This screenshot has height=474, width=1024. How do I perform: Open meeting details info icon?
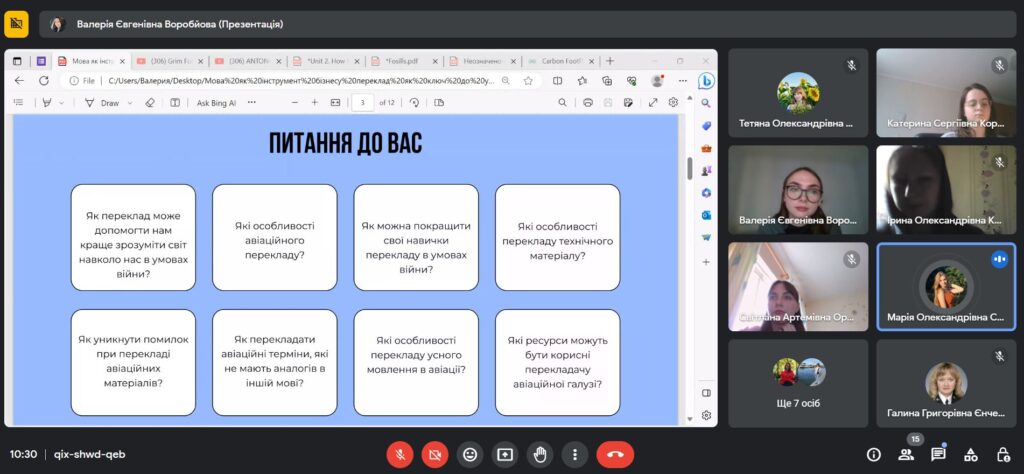[x=873, y=454]
